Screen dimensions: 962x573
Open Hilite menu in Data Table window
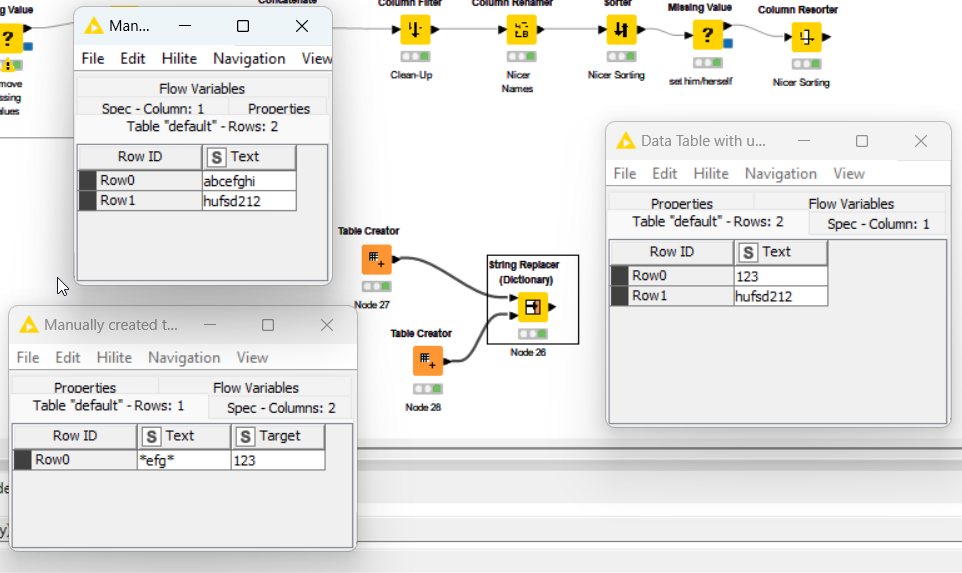tap(710, 174)
